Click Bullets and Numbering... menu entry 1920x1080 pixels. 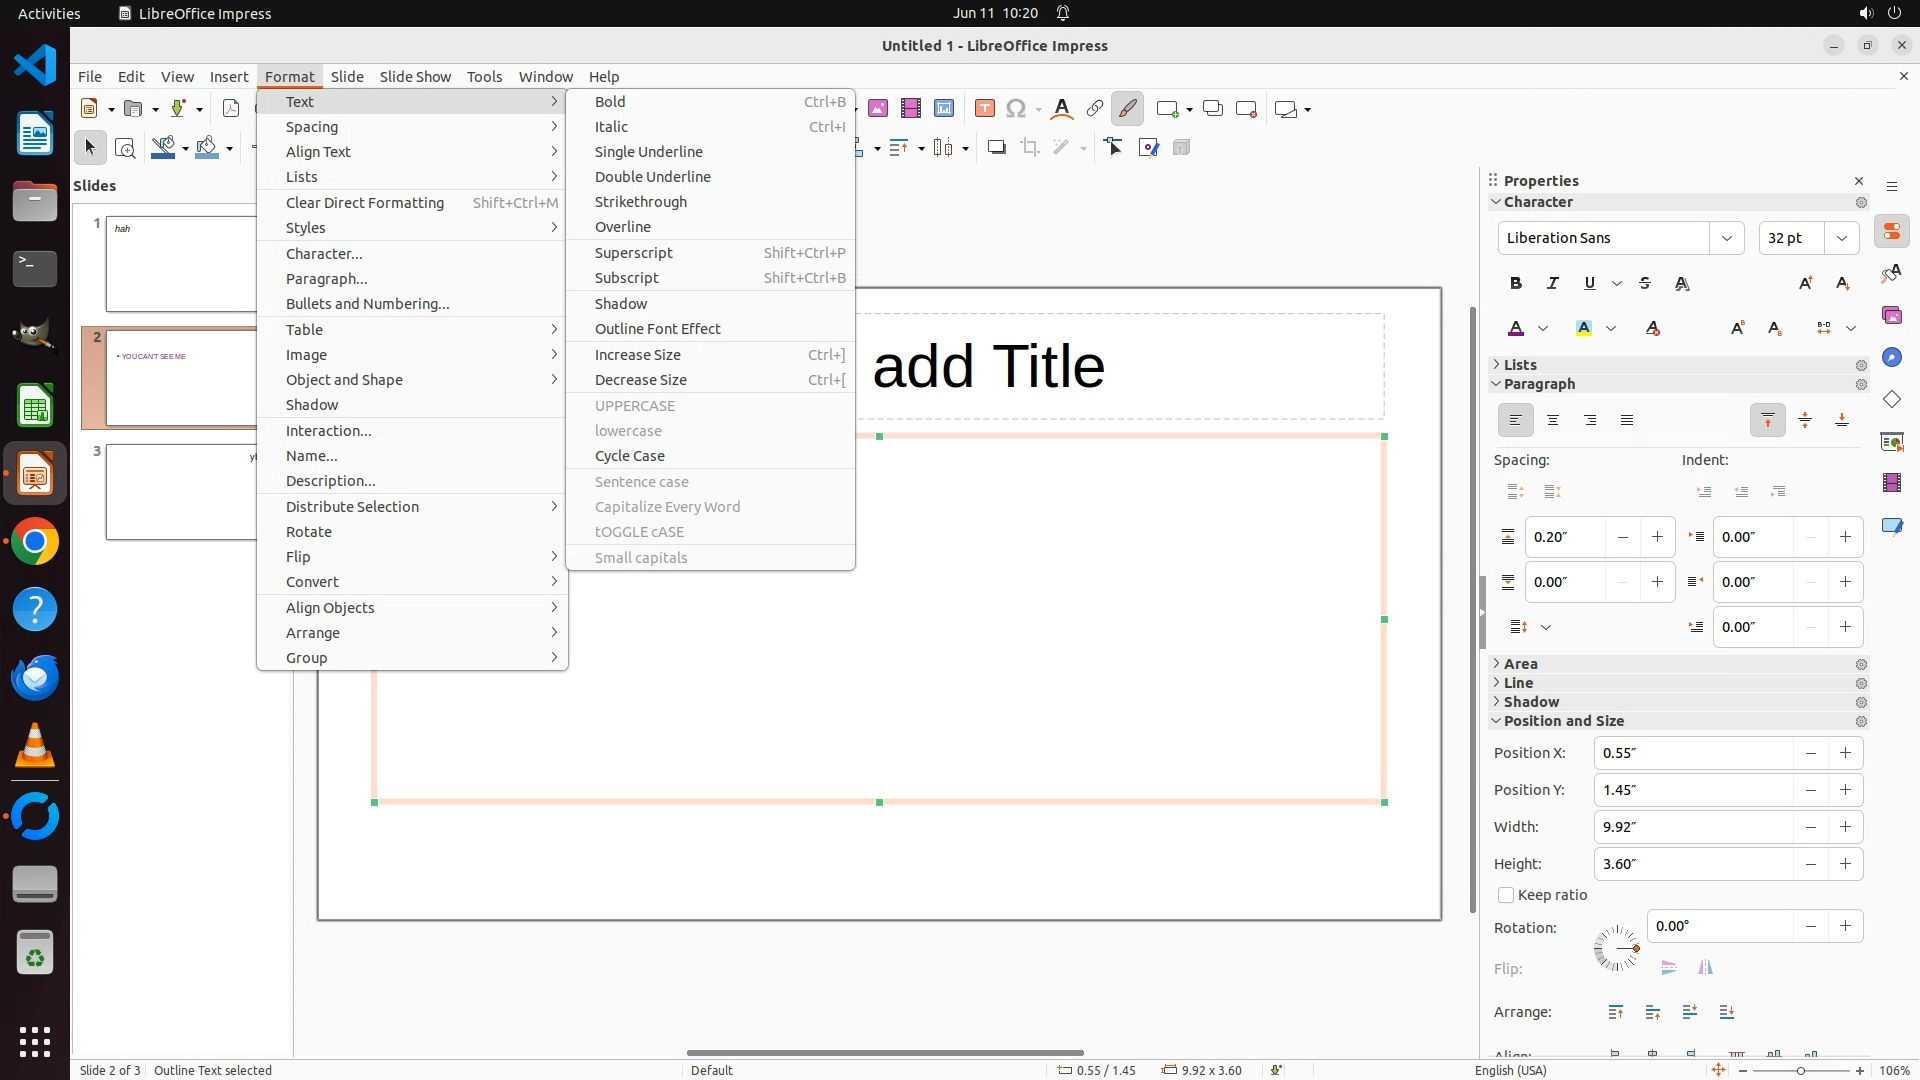(x=367, y=304)
